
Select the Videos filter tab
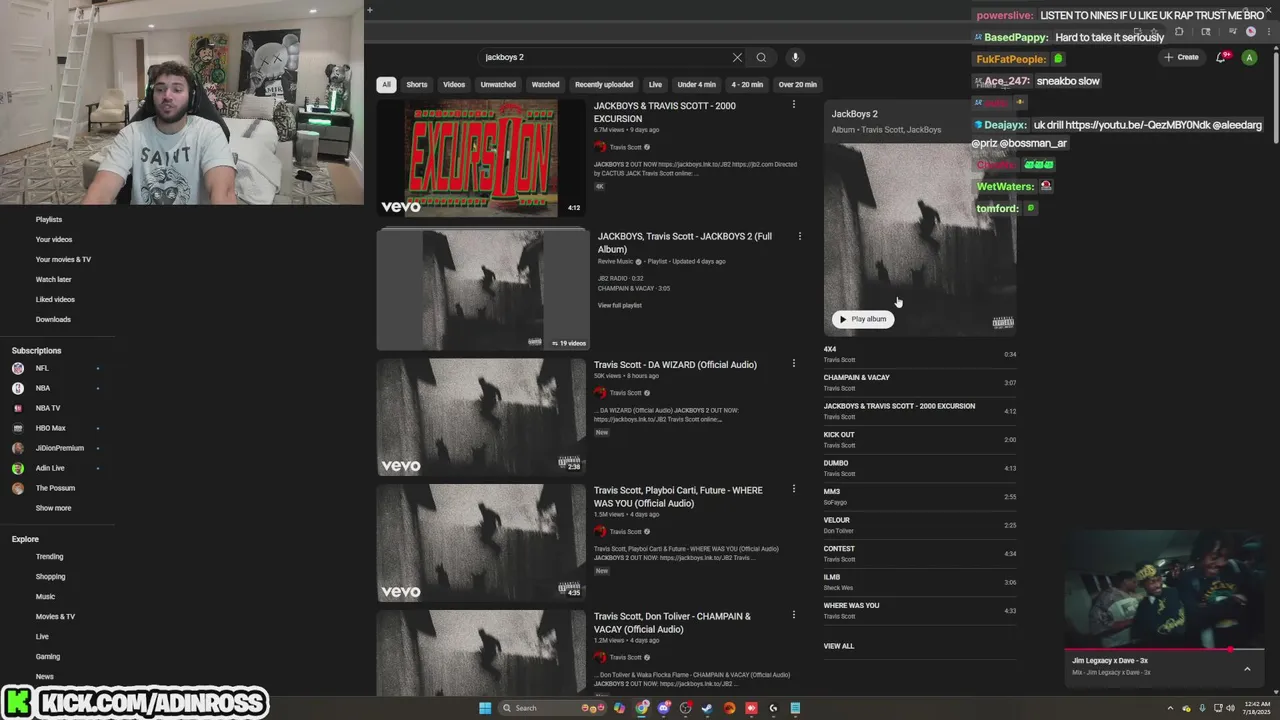point(454,85)
